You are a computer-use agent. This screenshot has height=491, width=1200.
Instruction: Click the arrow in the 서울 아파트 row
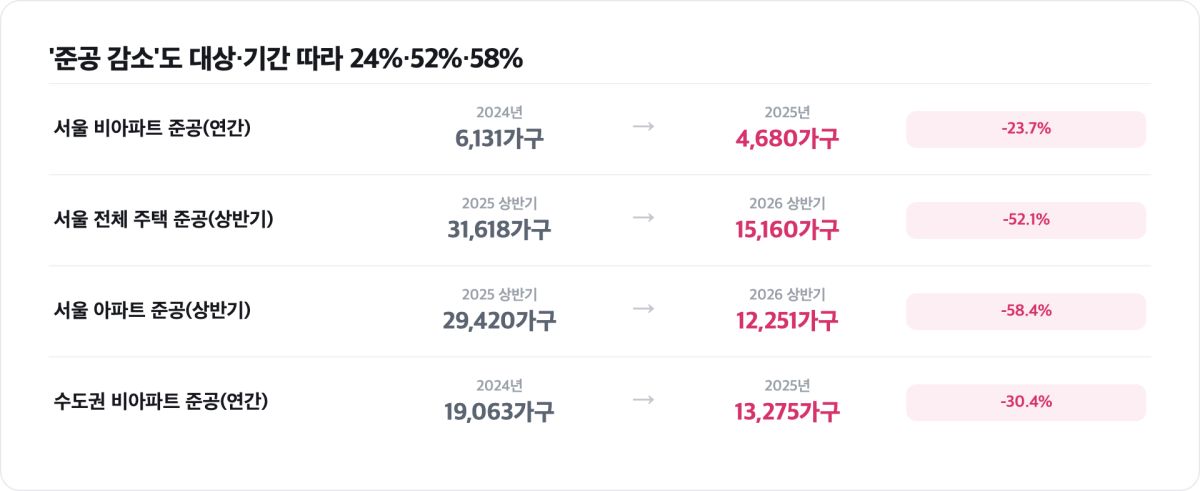[644, 310]
